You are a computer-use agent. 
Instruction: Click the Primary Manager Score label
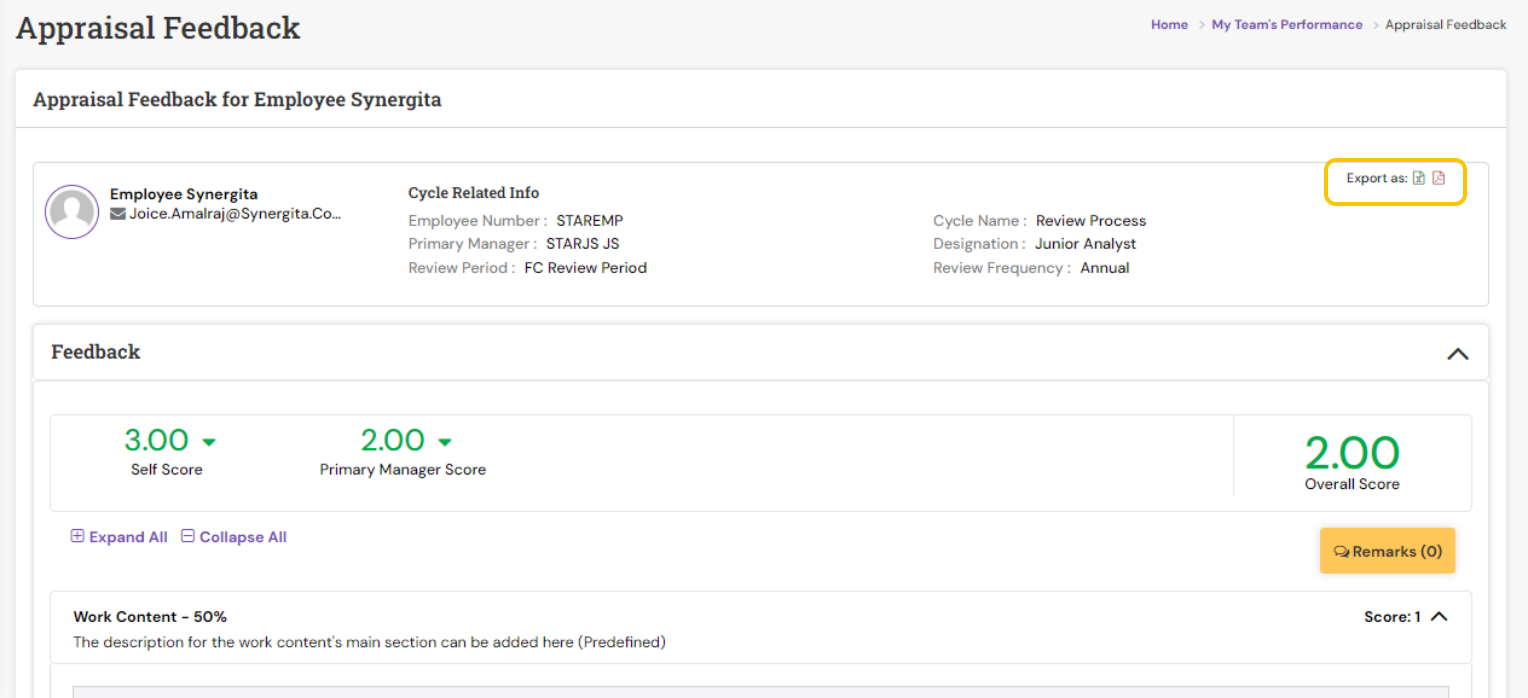tap(403, 469)
